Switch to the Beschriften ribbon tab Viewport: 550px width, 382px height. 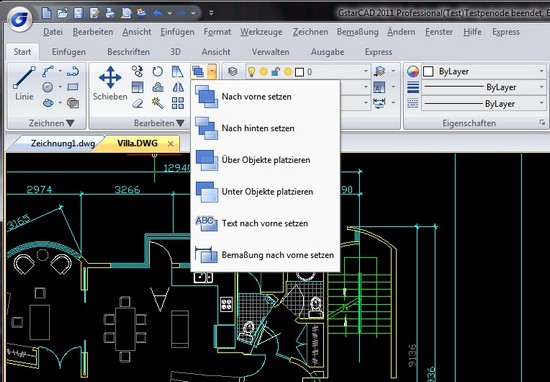coord(128,52)
